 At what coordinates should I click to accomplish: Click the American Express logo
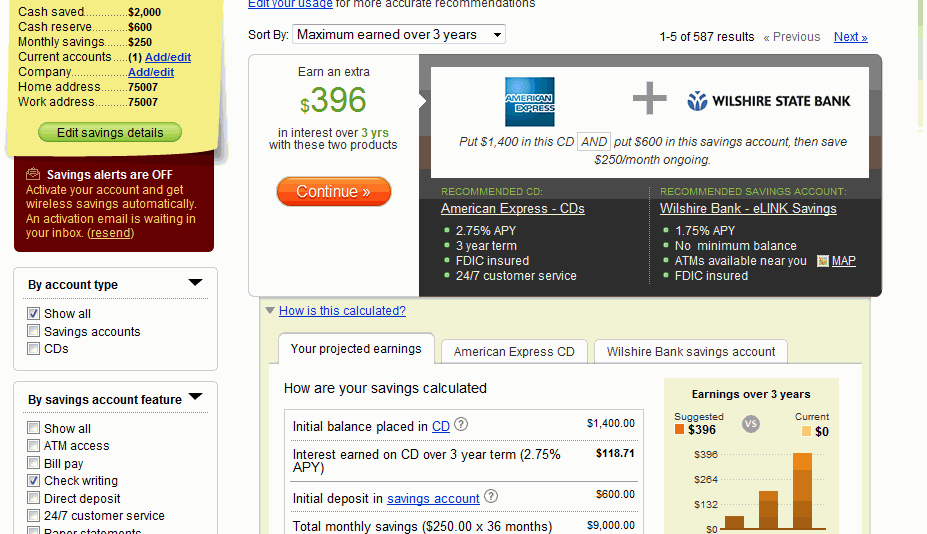pyautogui.click(x=529, y=101)
